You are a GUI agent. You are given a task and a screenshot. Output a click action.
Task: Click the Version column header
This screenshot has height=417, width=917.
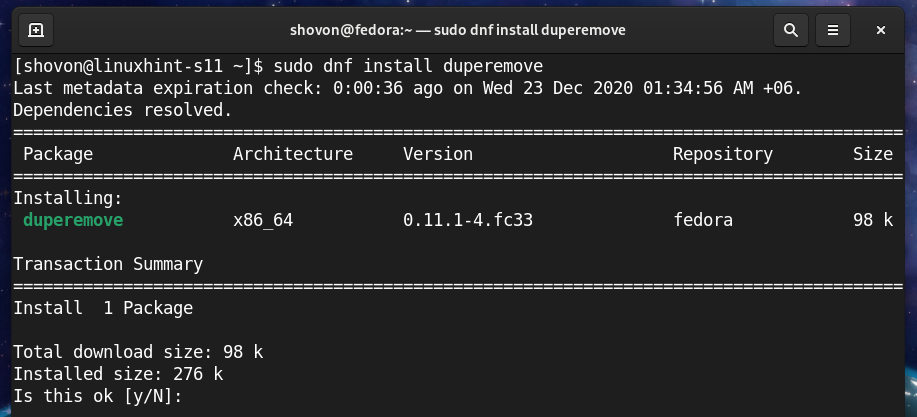pos(437,154)
